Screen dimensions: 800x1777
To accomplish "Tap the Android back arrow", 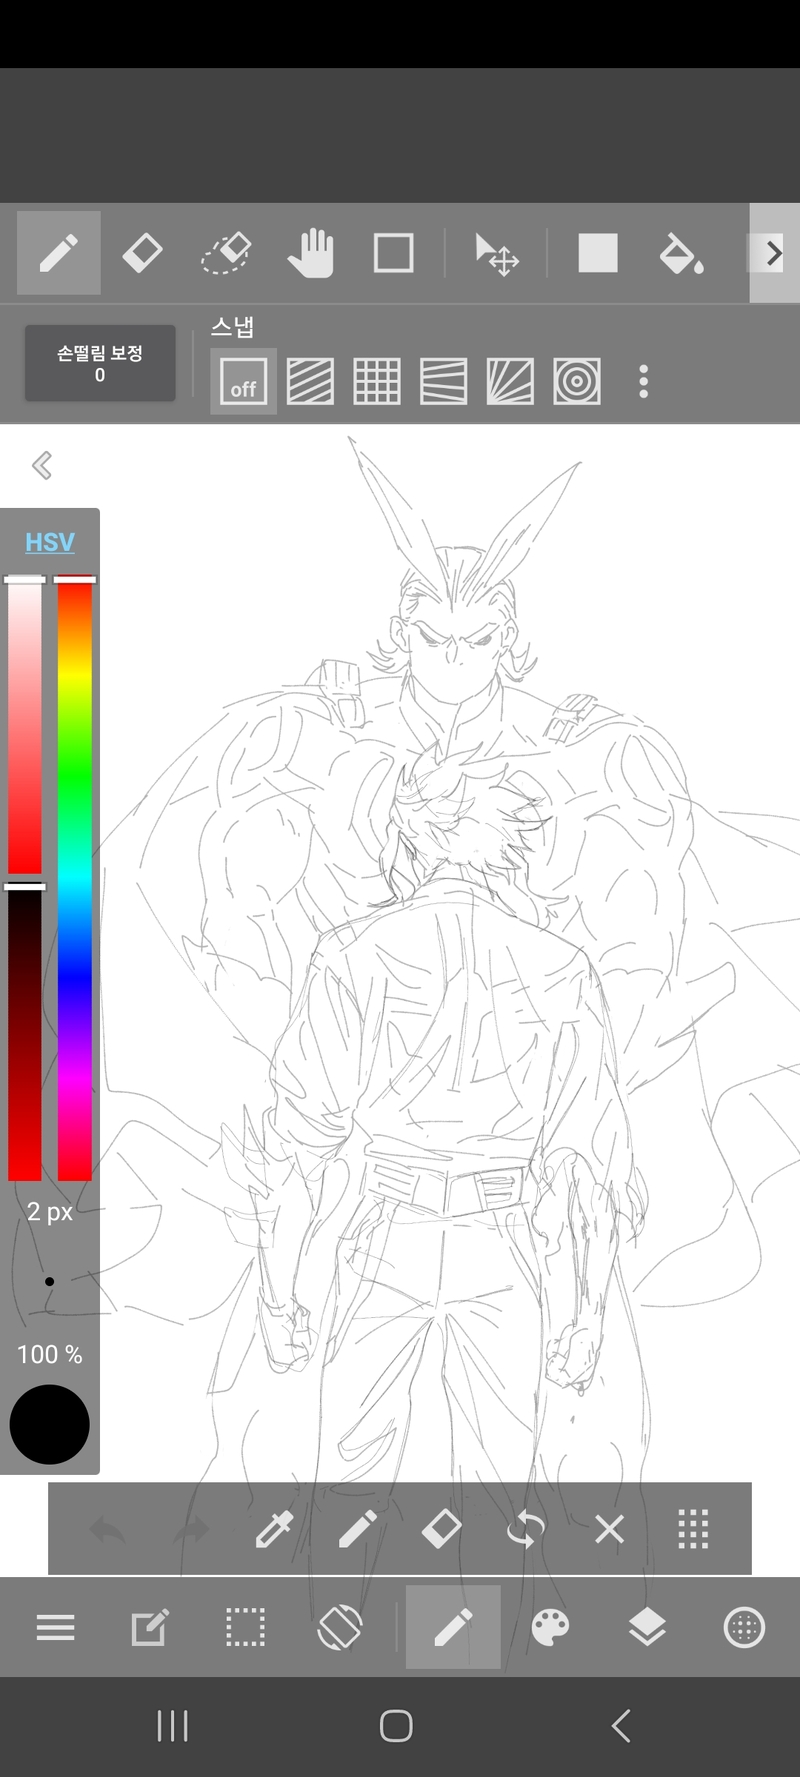I will point(621,1726).
